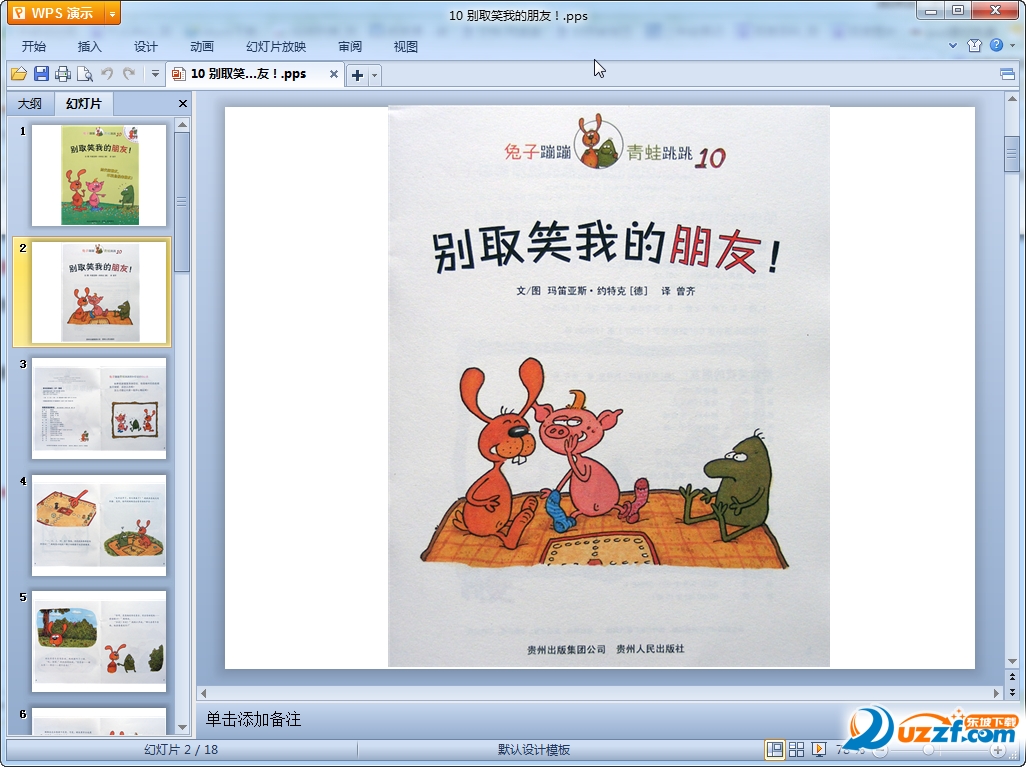Select slide 2 thumbnail

[x=99, y=292]
